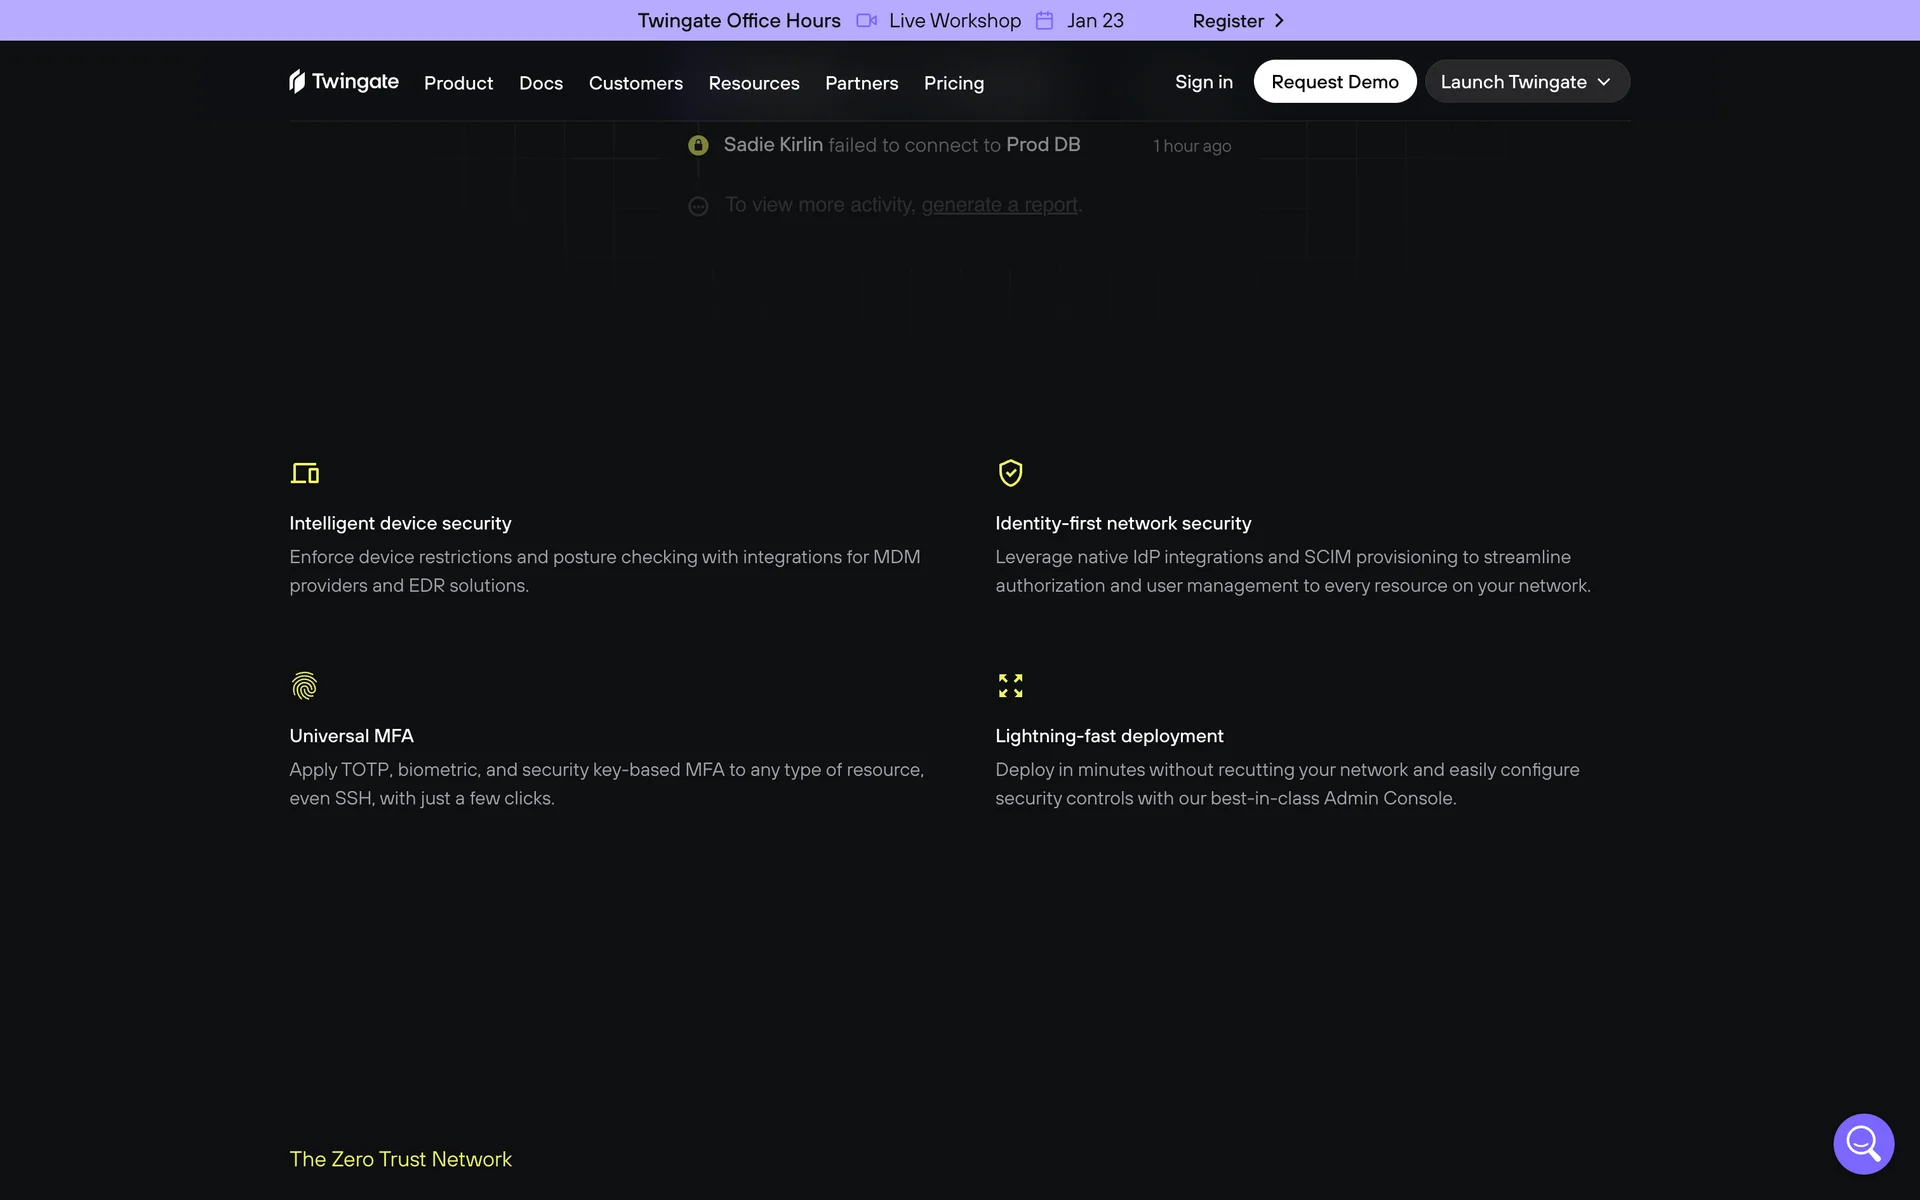Click the ellipsis icon beside view more activity
The width and height of the screenshot is (1920, 1200).
698,207
